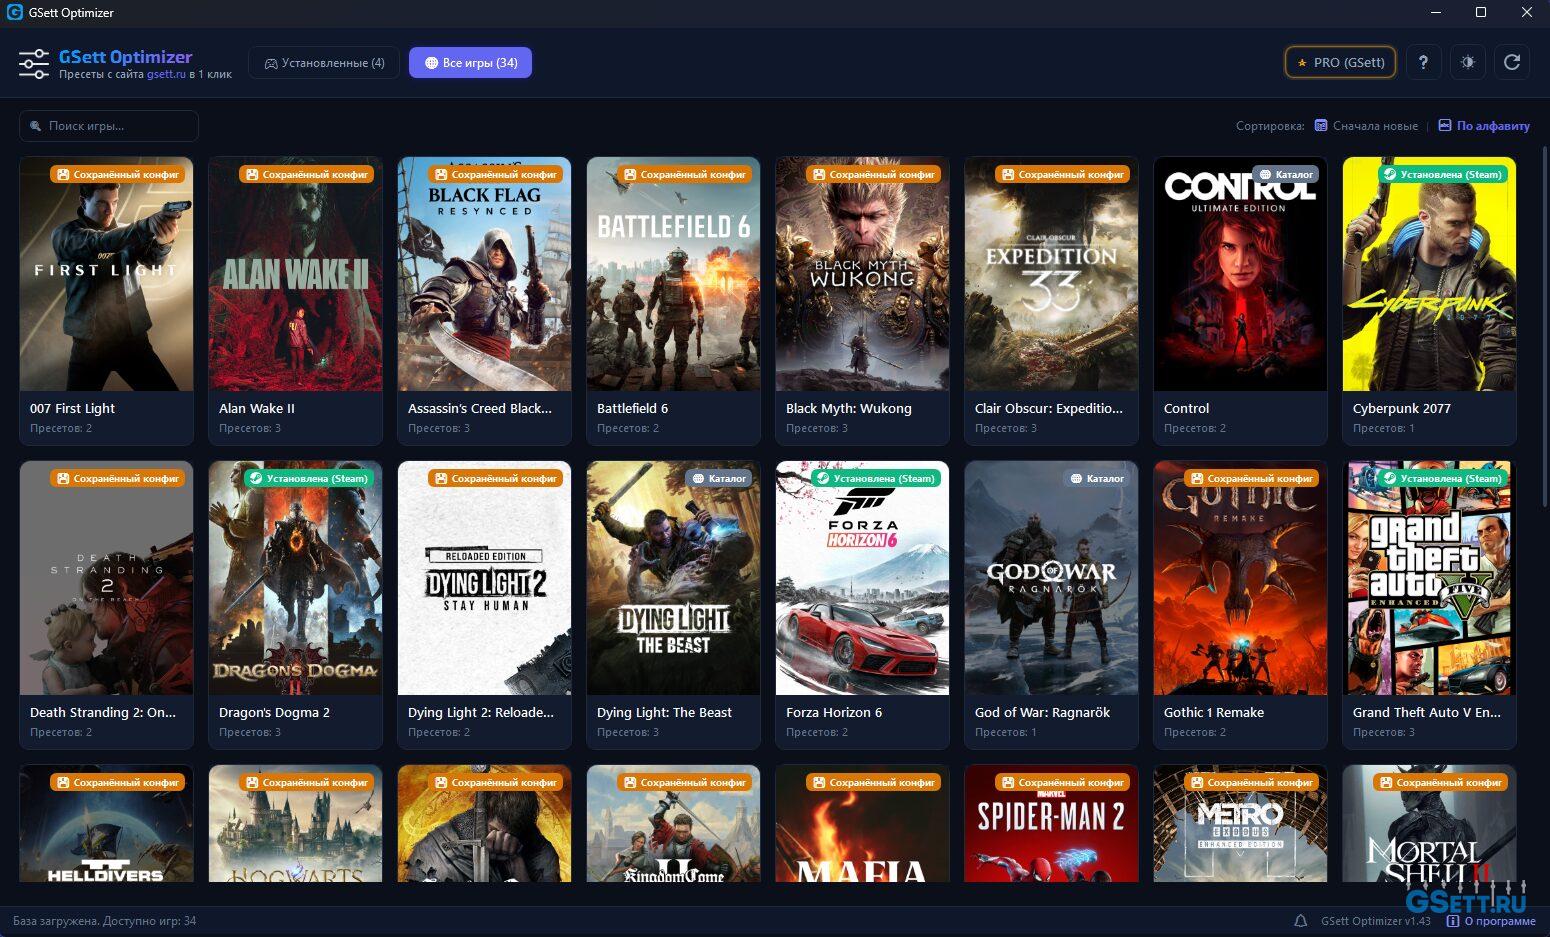Viewport: 1550px width, 937px height.
Task: Click Сохранённый конфиг badge on Battlefield 6
Action: click(x=685, y=174)
